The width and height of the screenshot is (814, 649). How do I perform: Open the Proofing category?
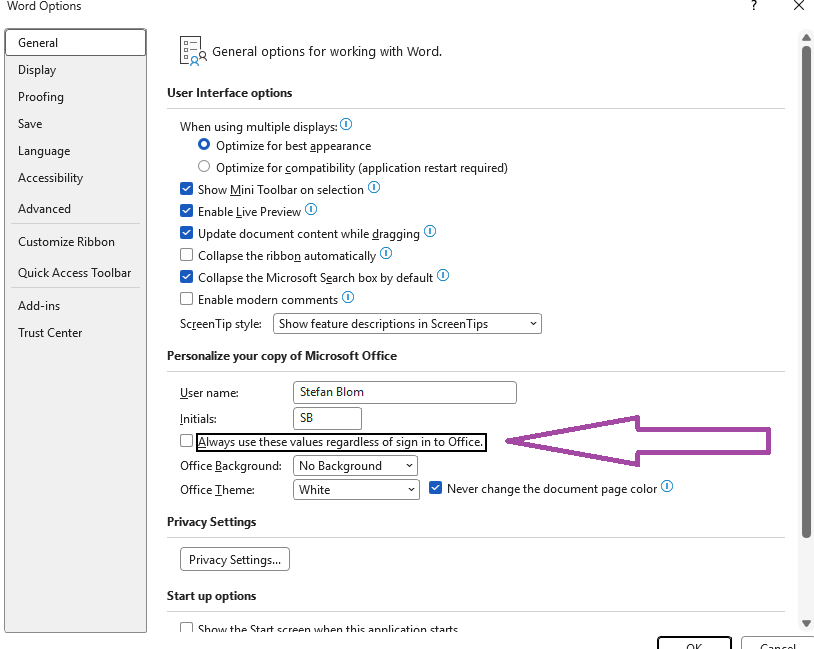pyautogui.click(x=76, y=97)
